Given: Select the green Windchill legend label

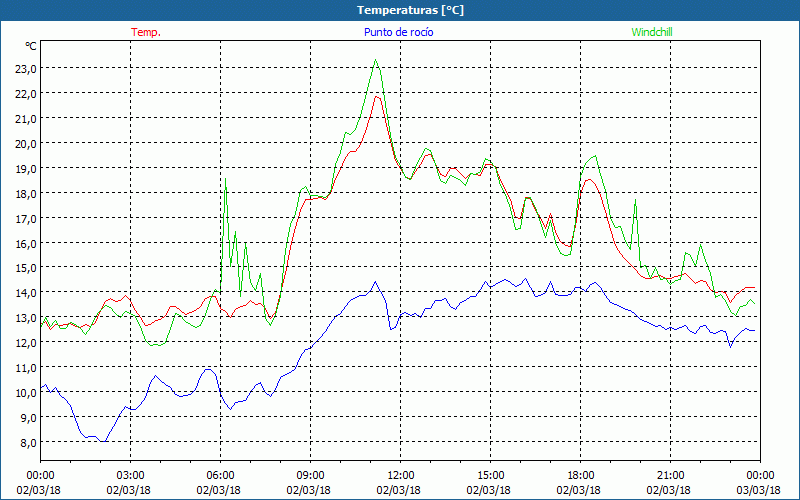Looking at the screenshot, I should (652, 32).
